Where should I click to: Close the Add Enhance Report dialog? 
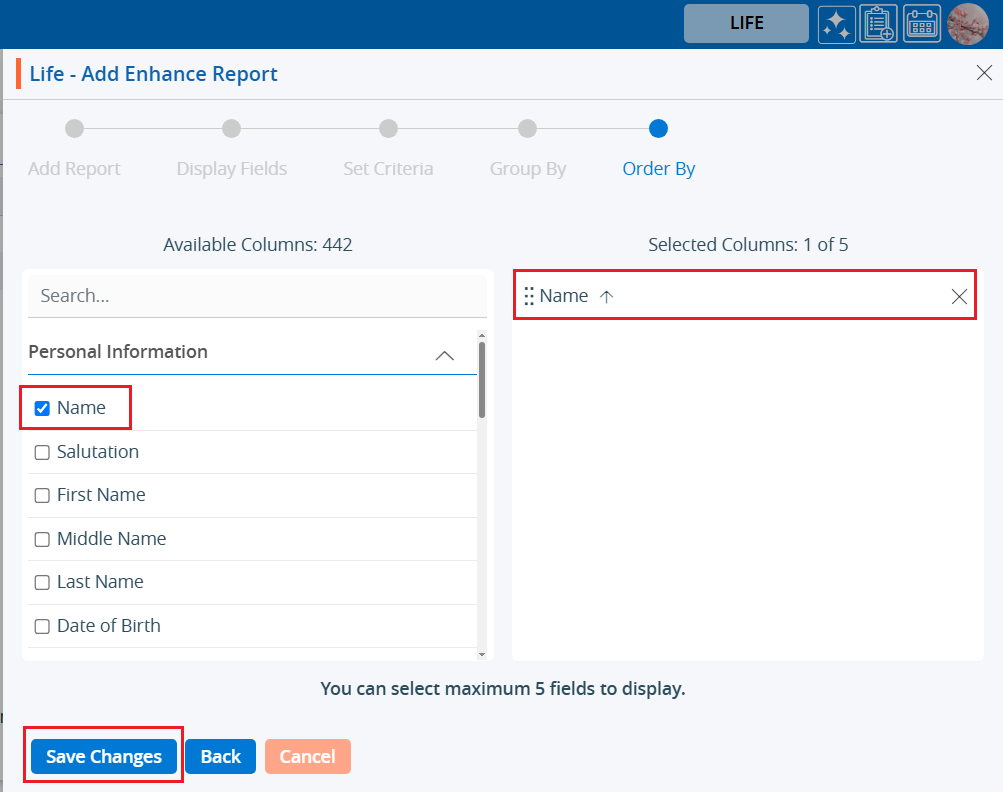983,72
